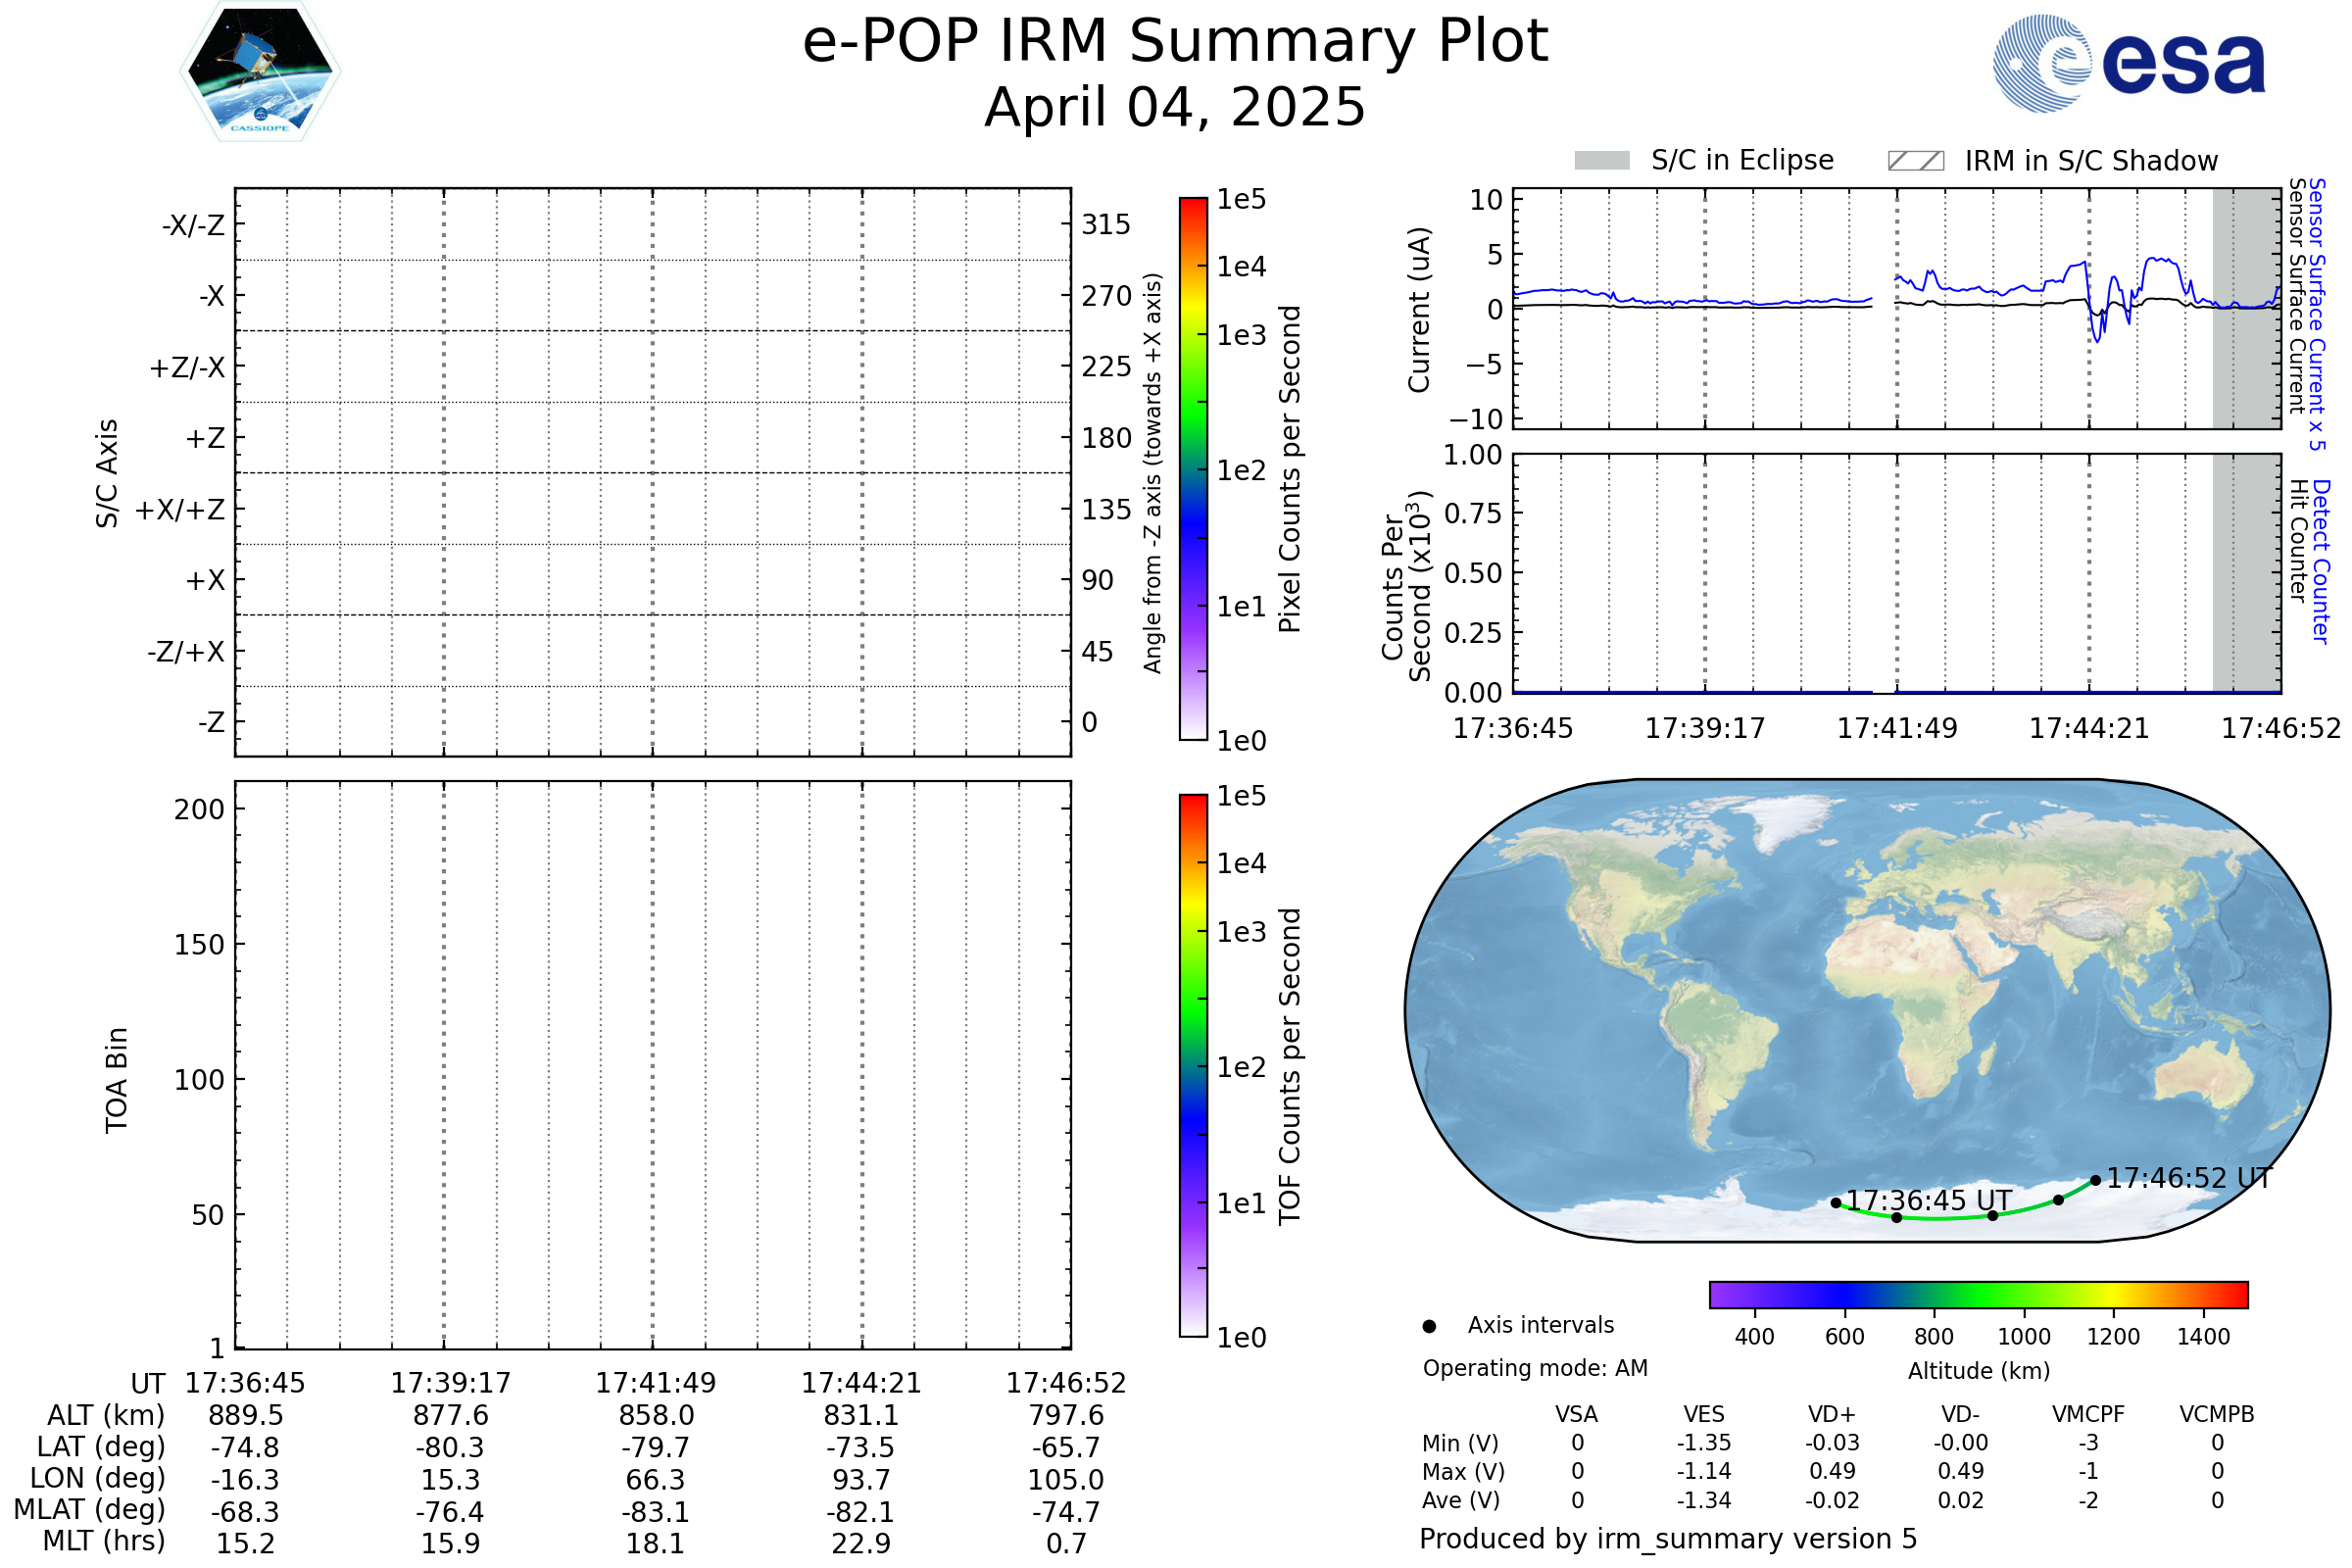Click the VMCPF column header
The width and height of the screenshot is (2352, 1568).
[2088, 1414]
